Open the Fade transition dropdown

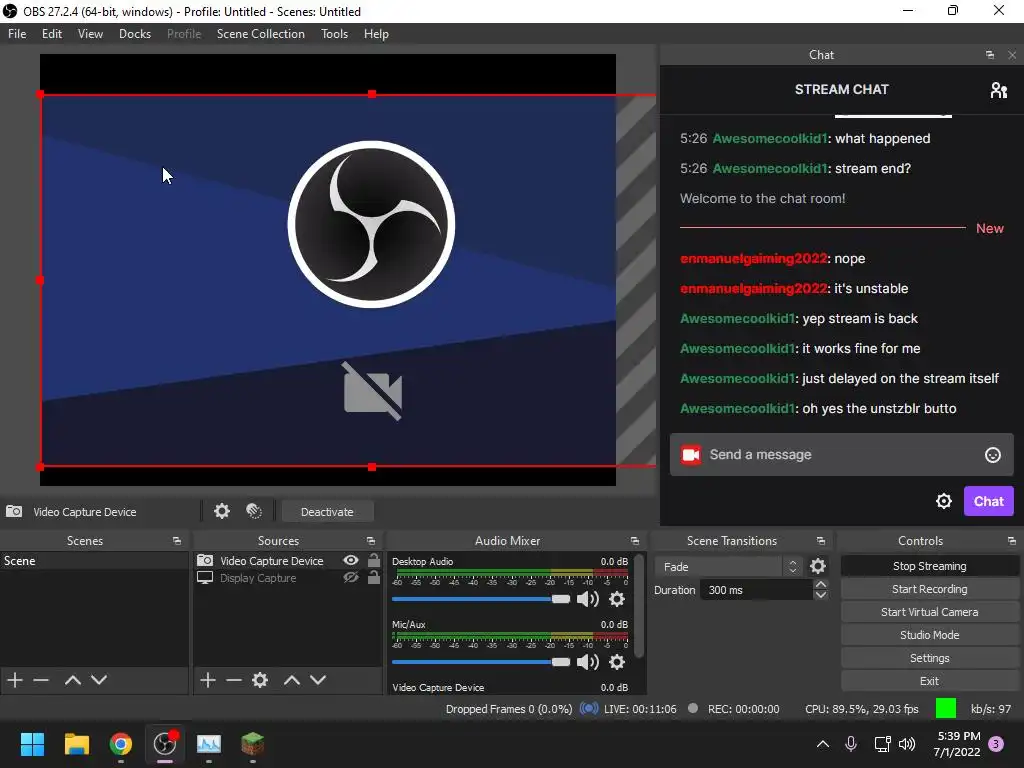pos(728,566)
